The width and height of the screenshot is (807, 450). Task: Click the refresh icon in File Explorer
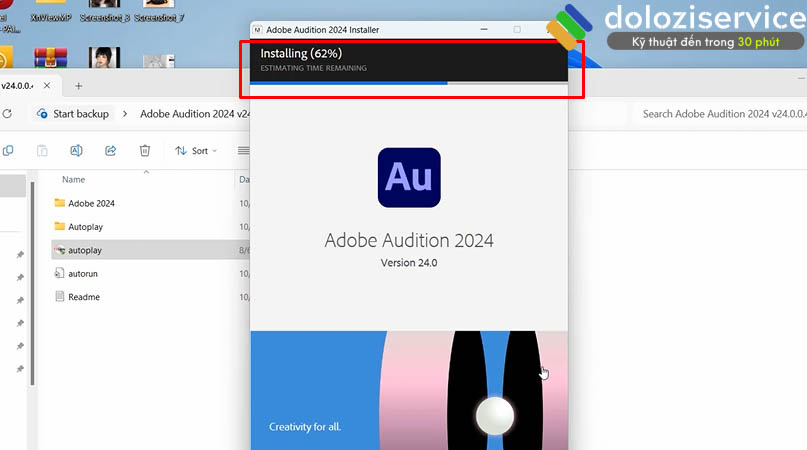(x=7, y=114)
